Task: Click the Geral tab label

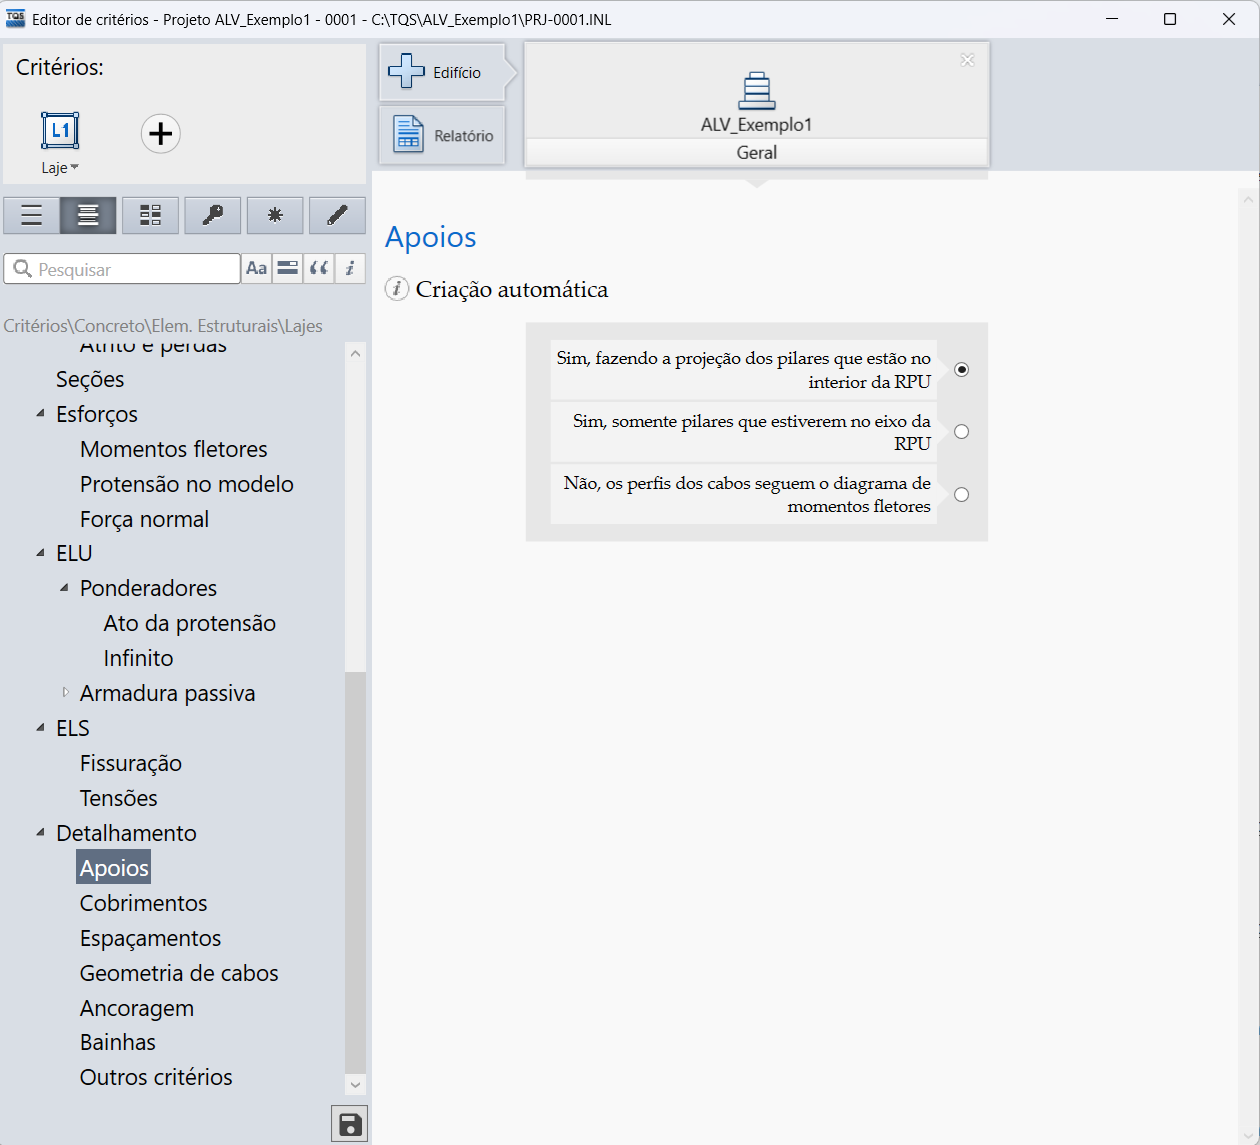Action: (x=757, y=152)
